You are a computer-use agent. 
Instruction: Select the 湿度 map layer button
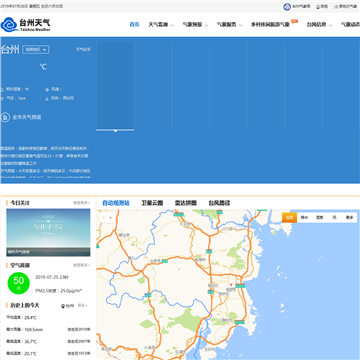[x=319, y=217]
